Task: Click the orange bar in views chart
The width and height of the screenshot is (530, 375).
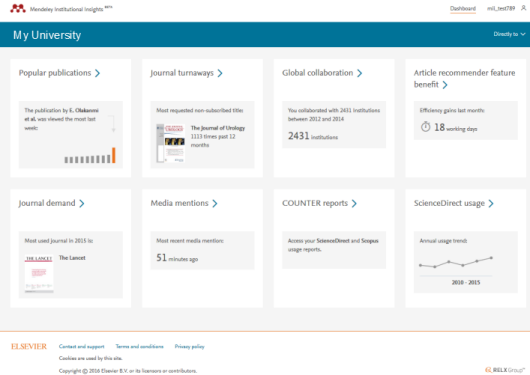Action: click(x=114, y=155)
